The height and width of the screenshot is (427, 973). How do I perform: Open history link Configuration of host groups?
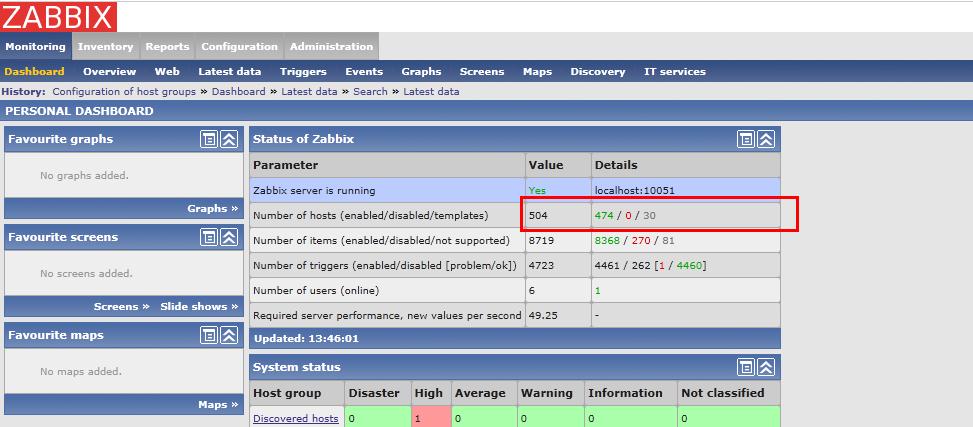click(124, 91)
